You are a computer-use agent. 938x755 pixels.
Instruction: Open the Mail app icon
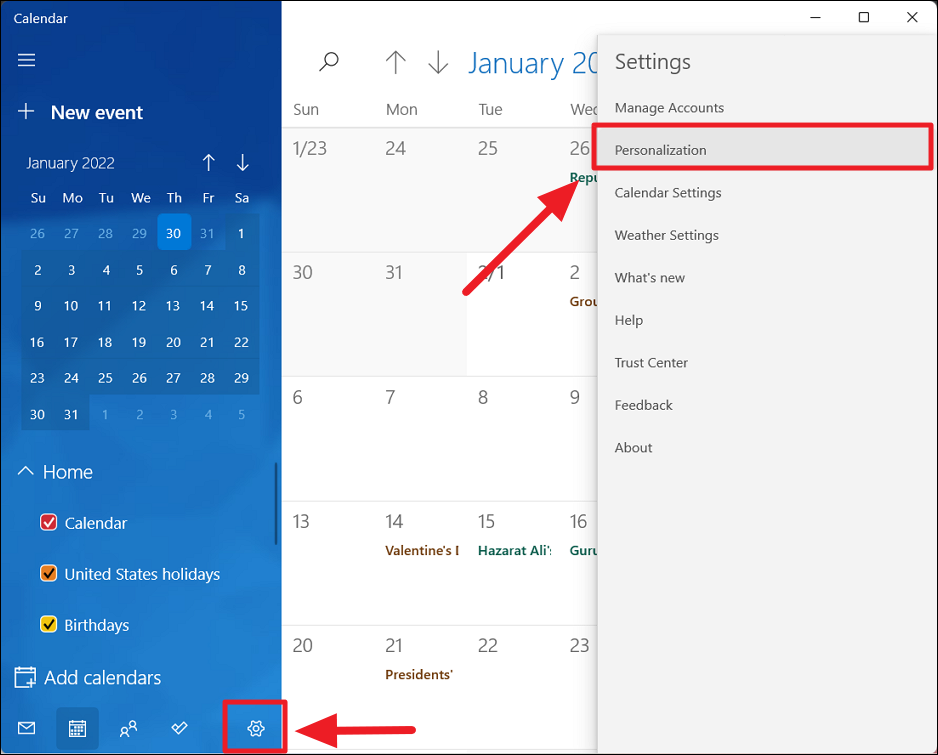click(x=25, y=729)
